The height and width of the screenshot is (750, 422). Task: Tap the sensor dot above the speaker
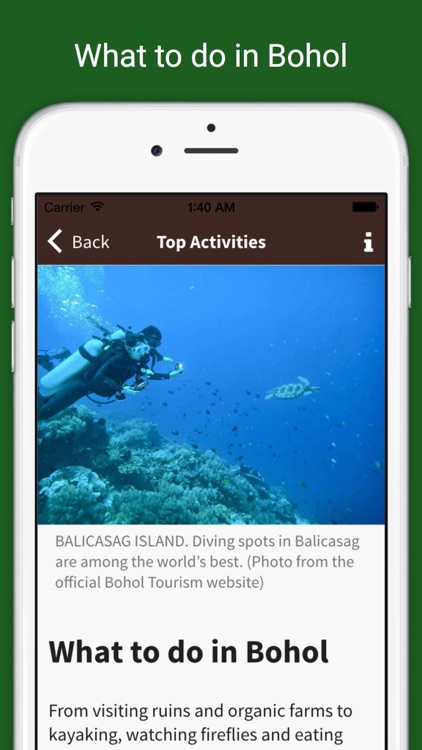click(x=211, y=128)
